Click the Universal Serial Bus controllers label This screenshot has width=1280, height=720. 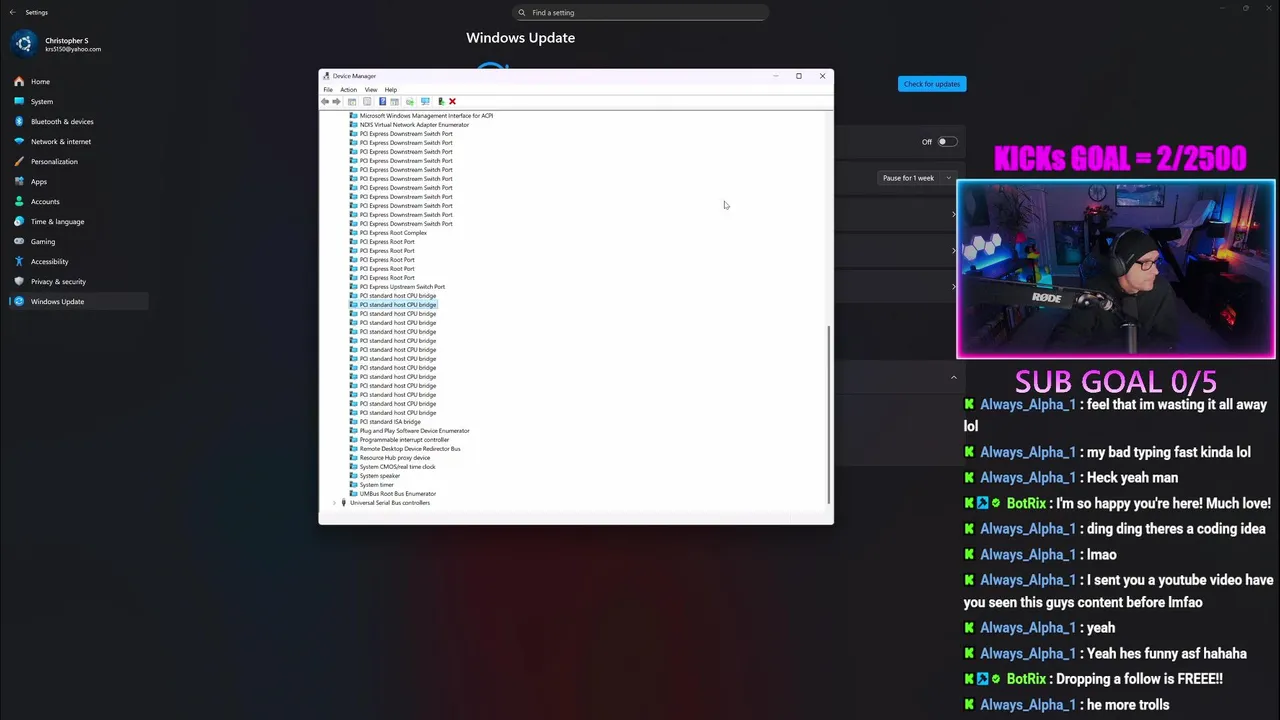(x=390, y=502)
